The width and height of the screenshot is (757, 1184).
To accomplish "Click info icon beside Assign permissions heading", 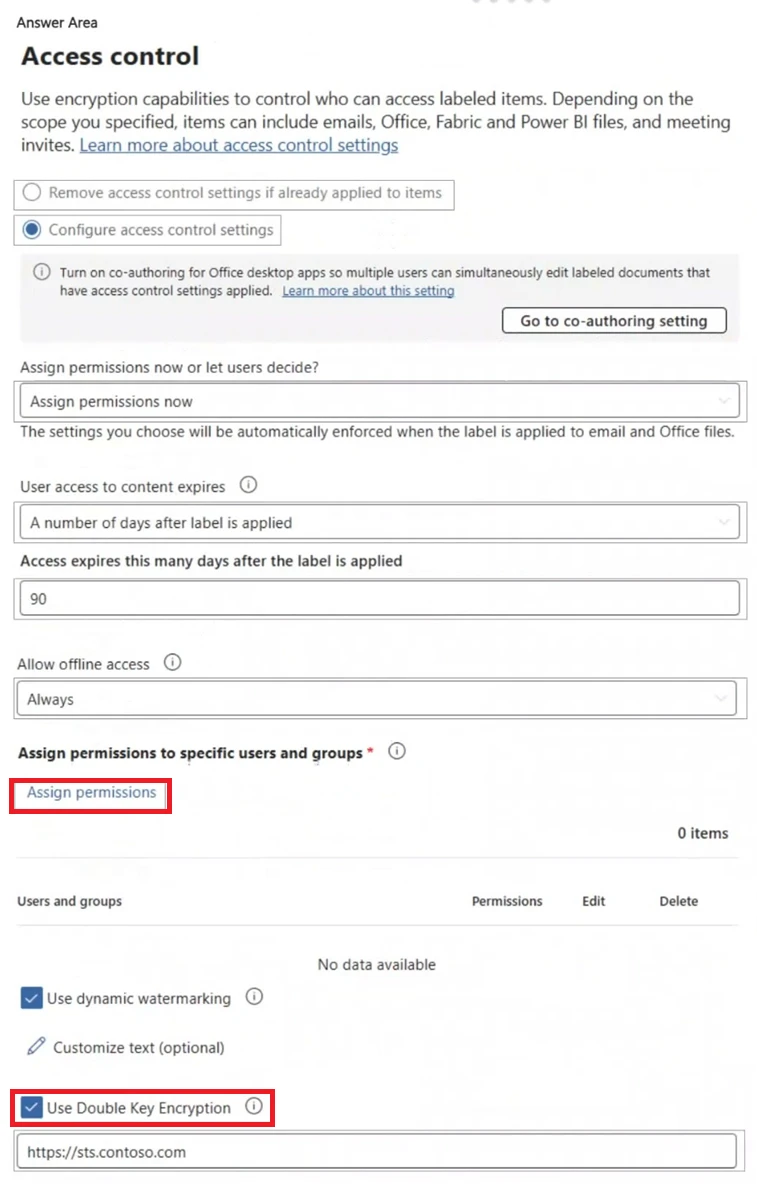I will click(397, 752).
